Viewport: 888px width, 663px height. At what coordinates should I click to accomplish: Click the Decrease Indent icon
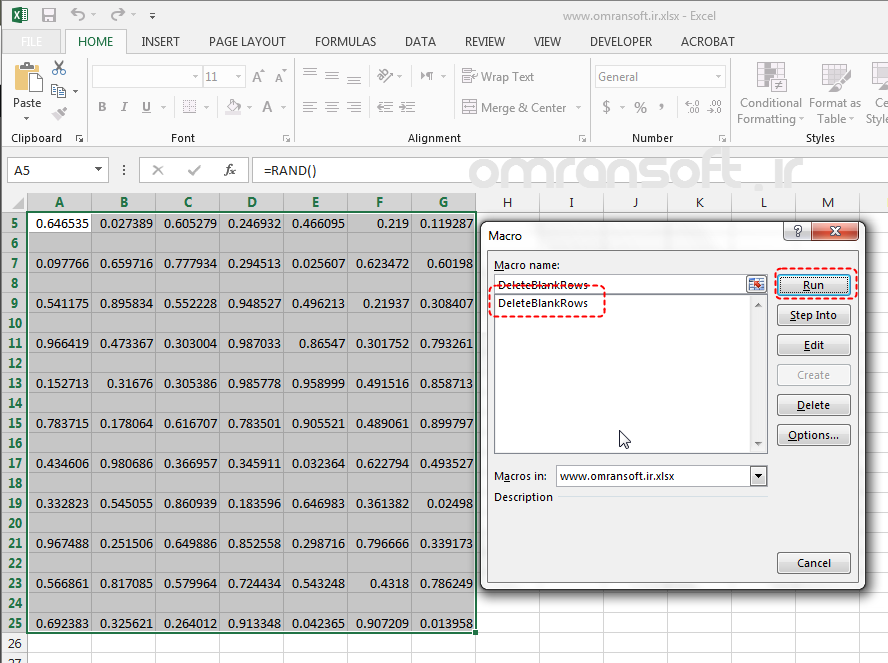tap(385, 107)
